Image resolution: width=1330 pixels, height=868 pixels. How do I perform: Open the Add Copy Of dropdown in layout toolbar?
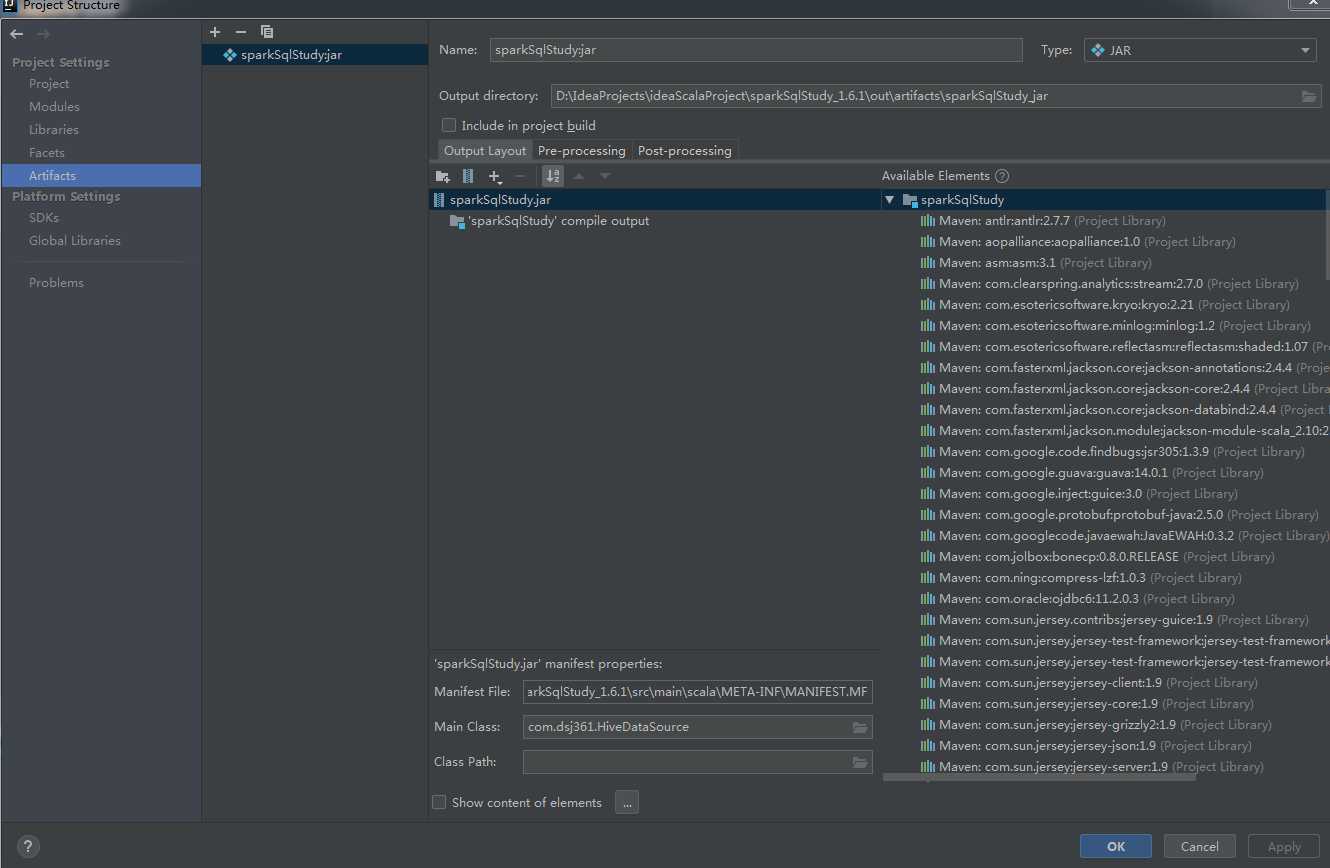(x=495, y=176)
